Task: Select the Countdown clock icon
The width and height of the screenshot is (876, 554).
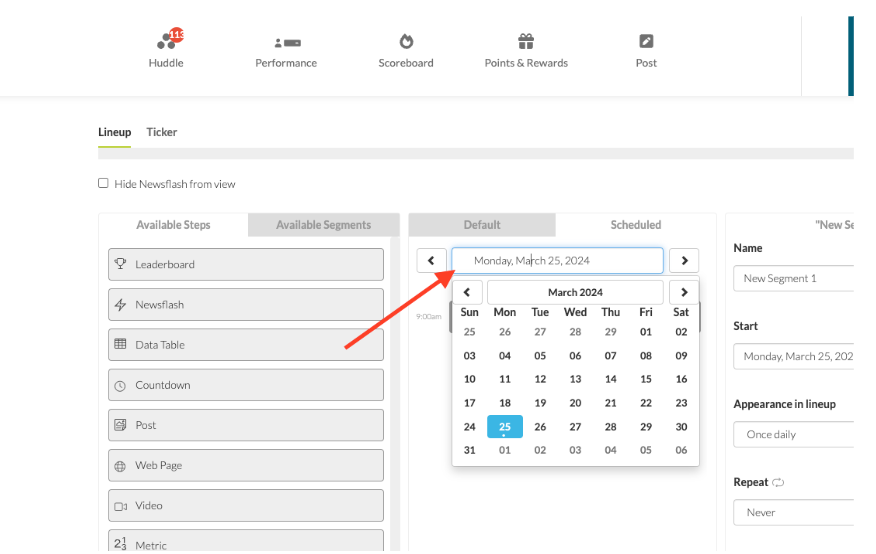Action: (120, 386)
